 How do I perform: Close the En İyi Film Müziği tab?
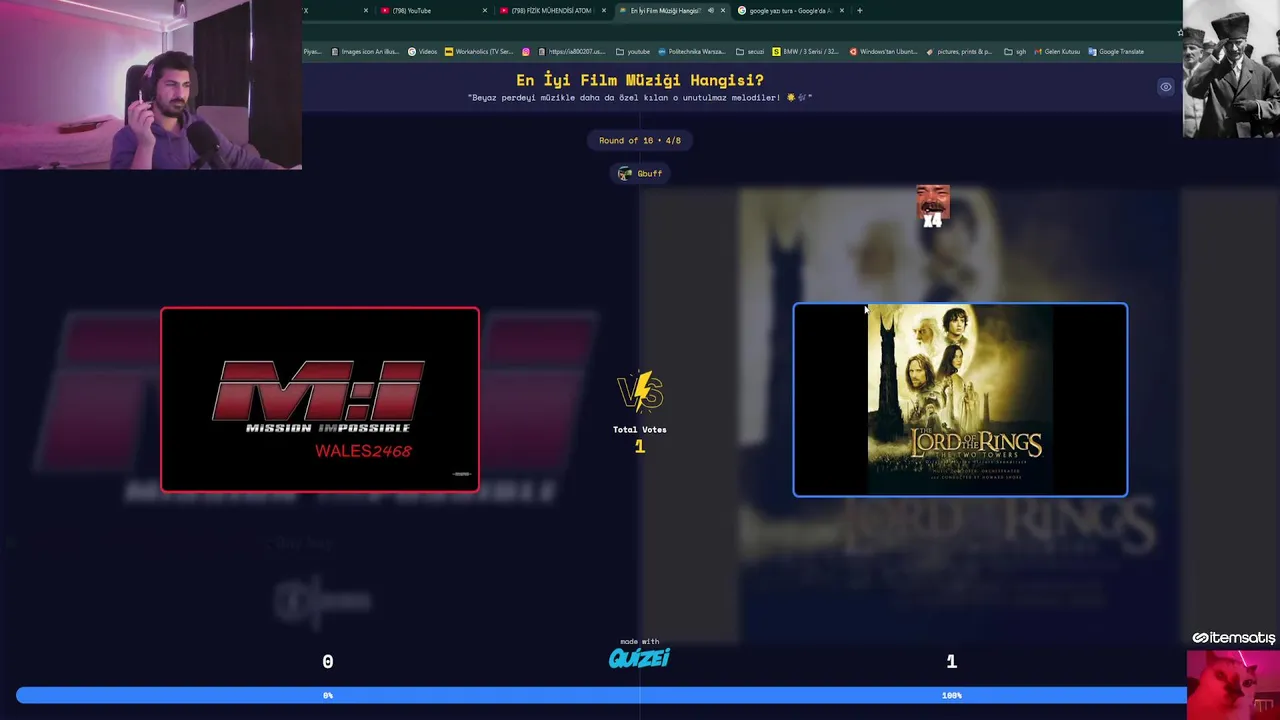coord(723,11)
